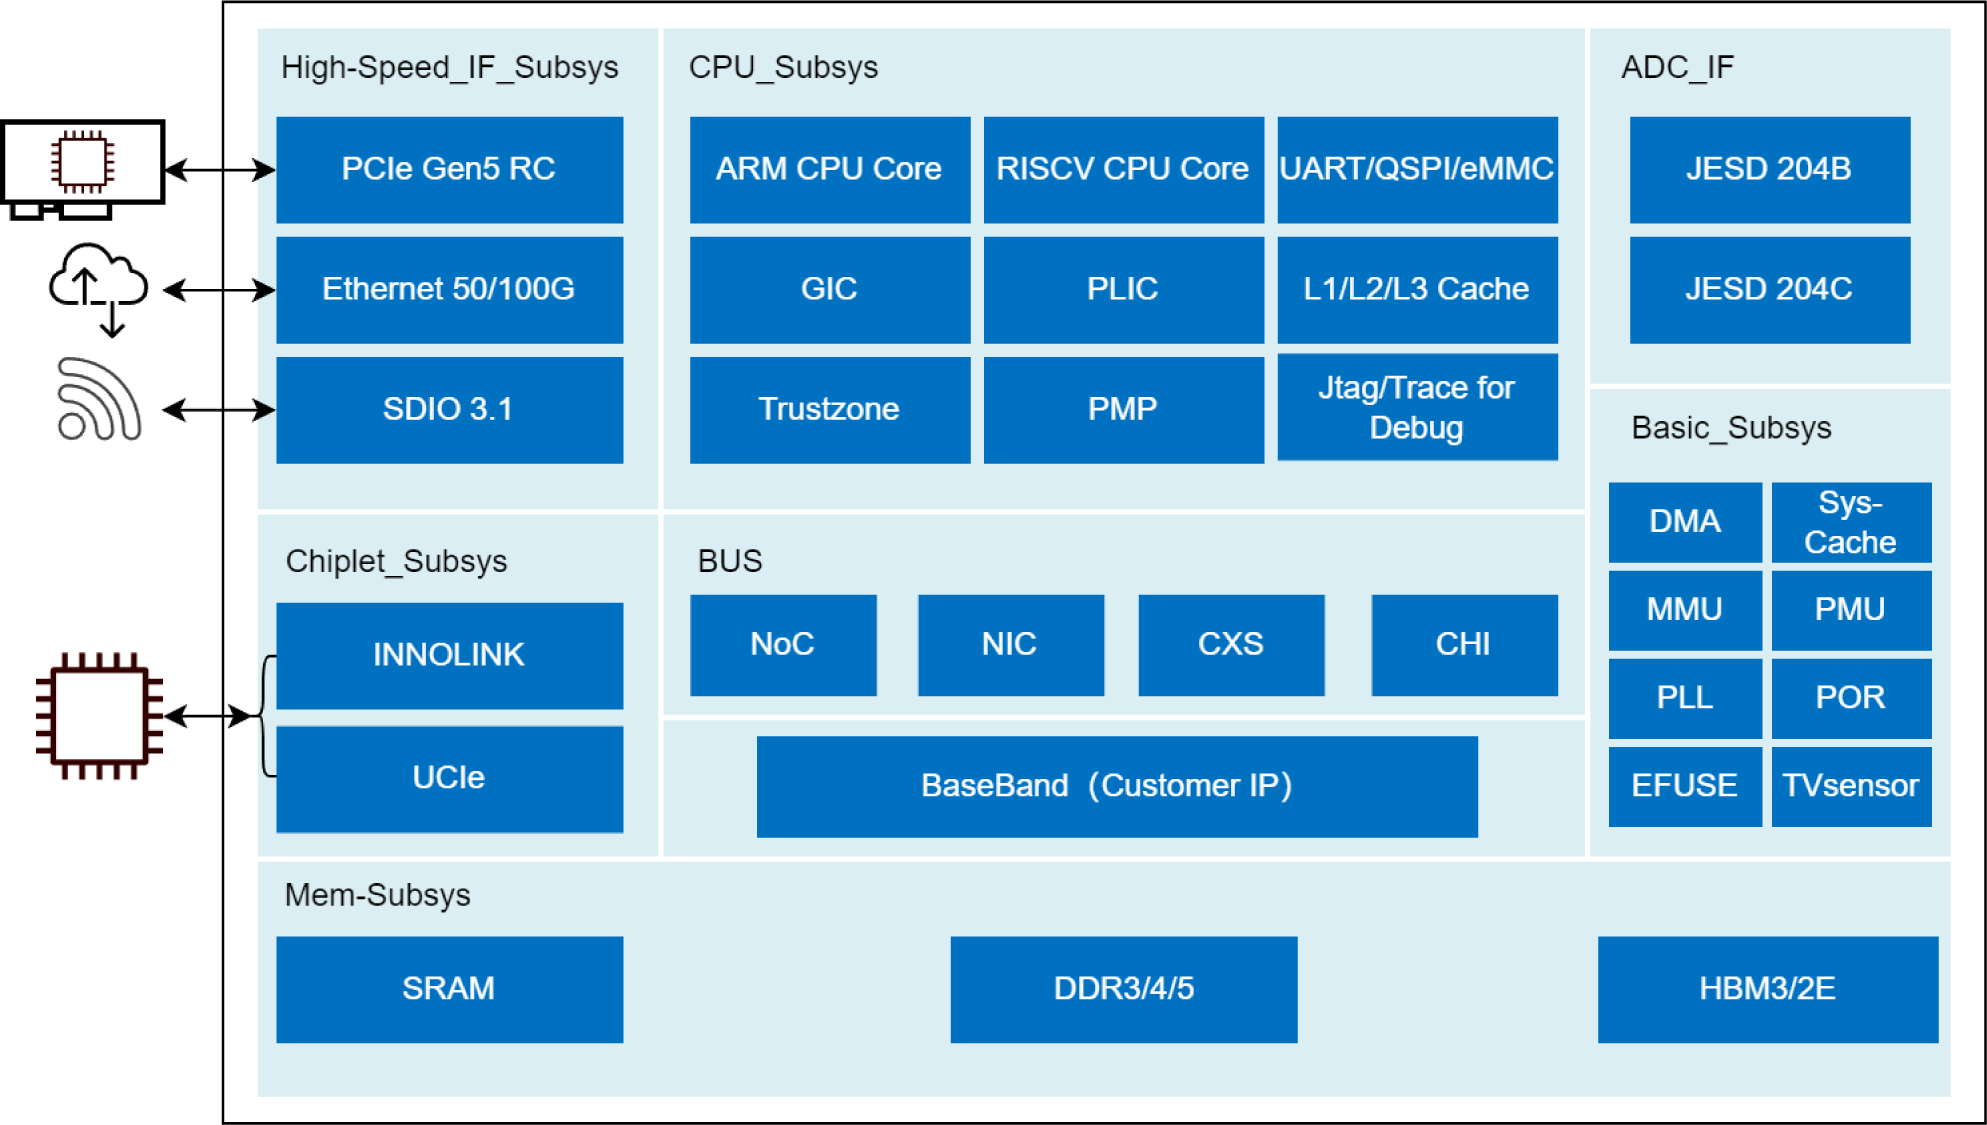Select the UART/QSPI/eMMC block

(x=1417, y=170)
